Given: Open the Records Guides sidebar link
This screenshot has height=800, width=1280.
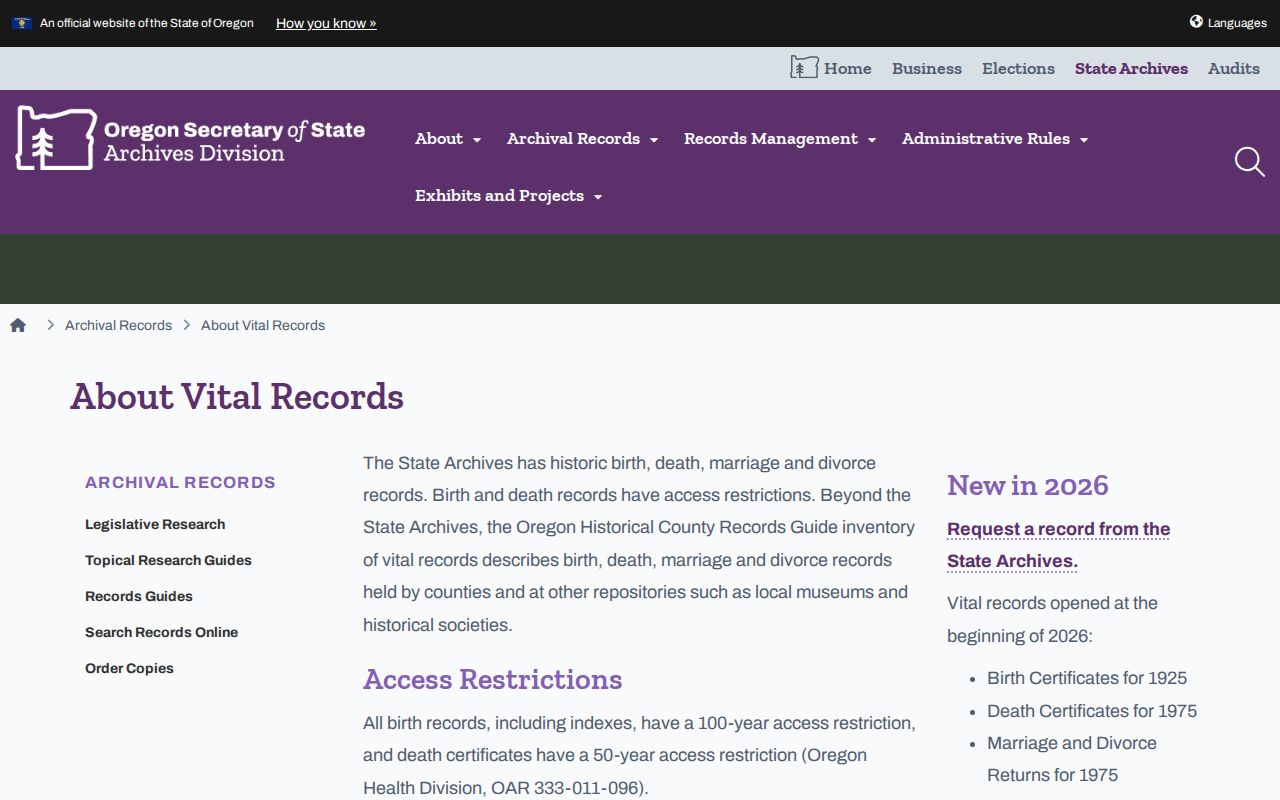Looking at the screenshot, I should coord(139,596).
